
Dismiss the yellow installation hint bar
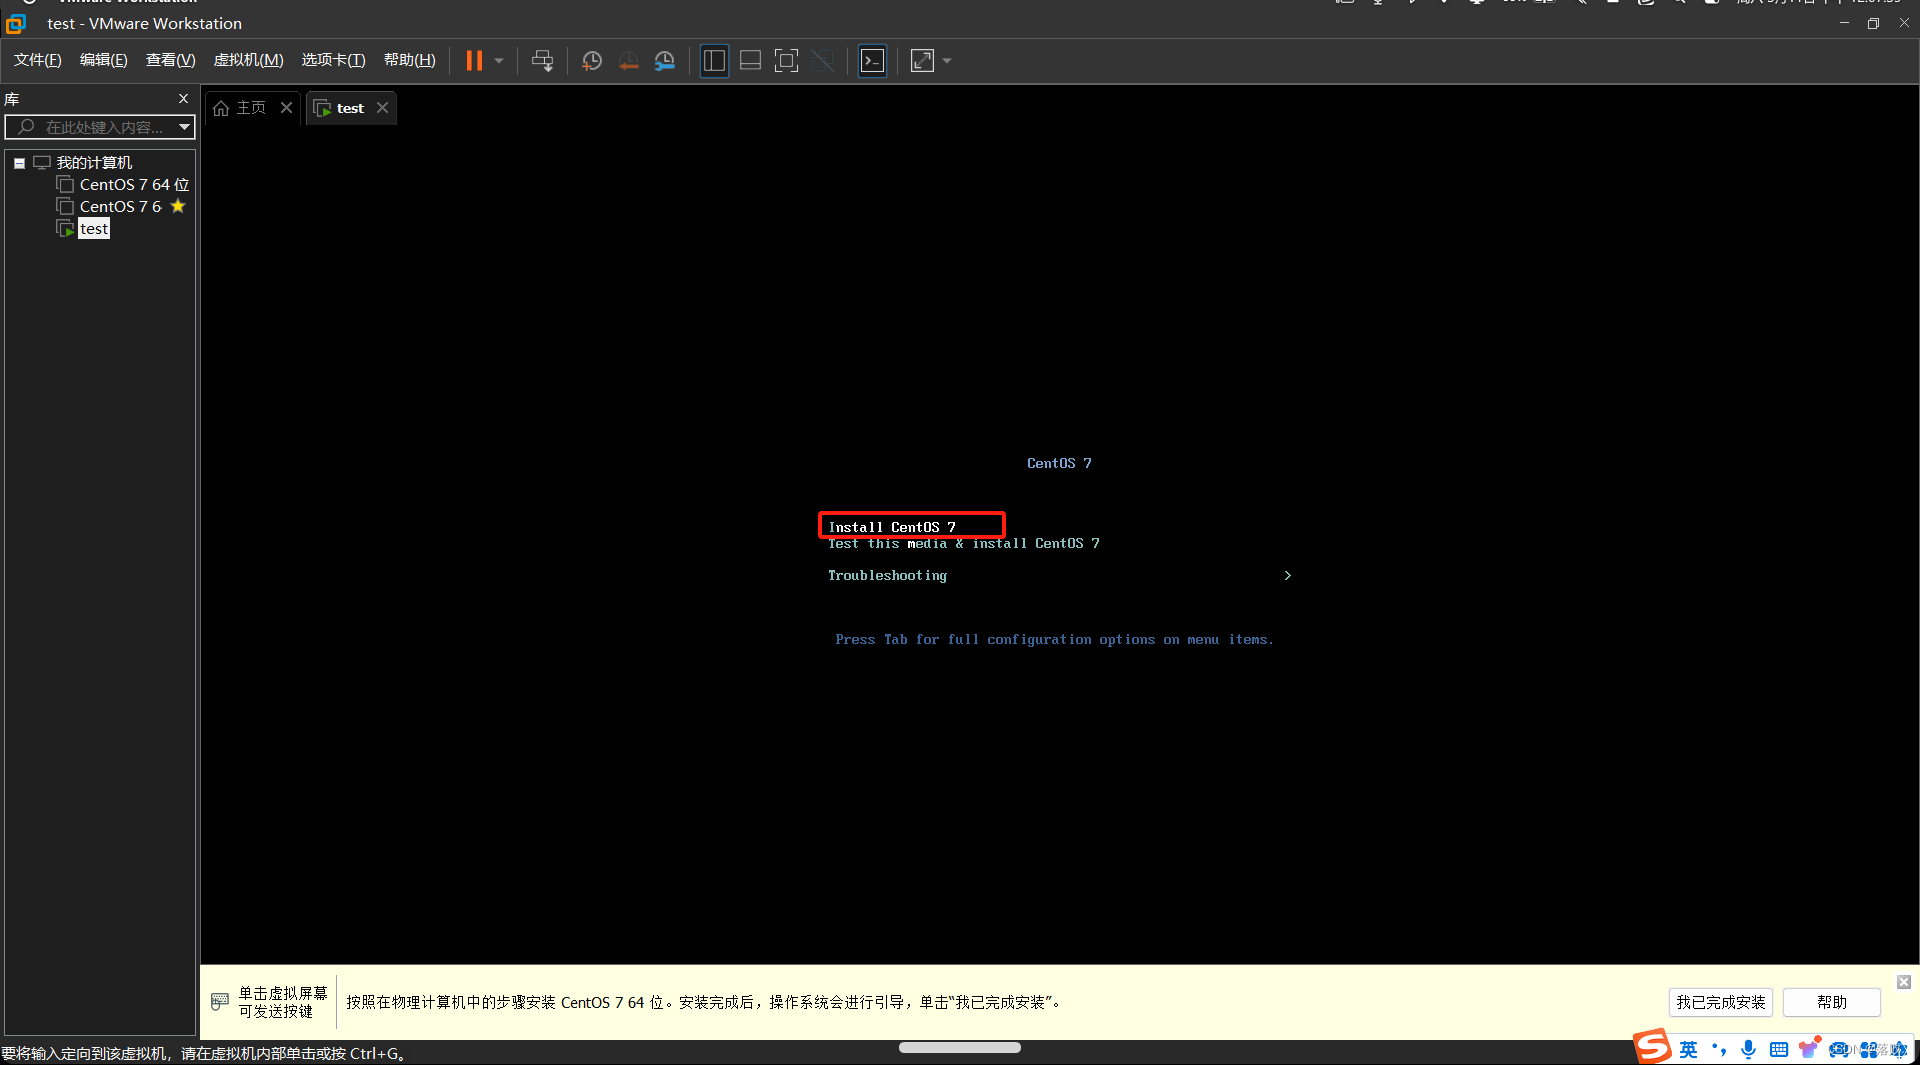[1904, 982]
